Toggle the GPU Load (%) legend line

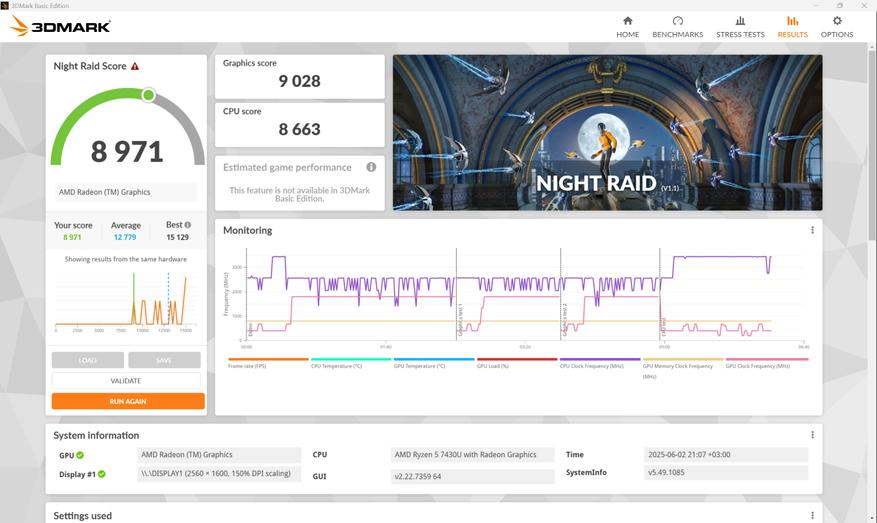click(x=517, y=362)
